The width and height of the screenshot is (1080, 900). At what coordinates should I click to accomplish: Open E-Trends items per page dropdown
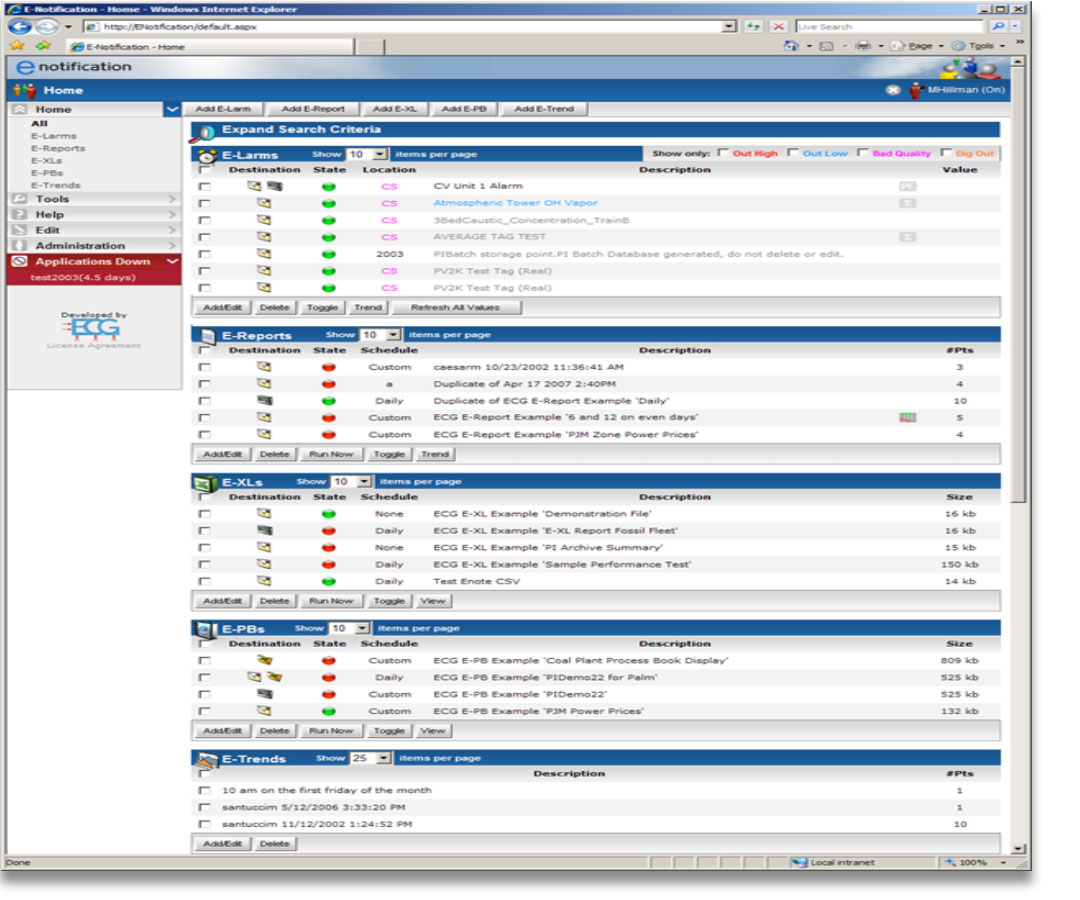click(x=384, y=759)
